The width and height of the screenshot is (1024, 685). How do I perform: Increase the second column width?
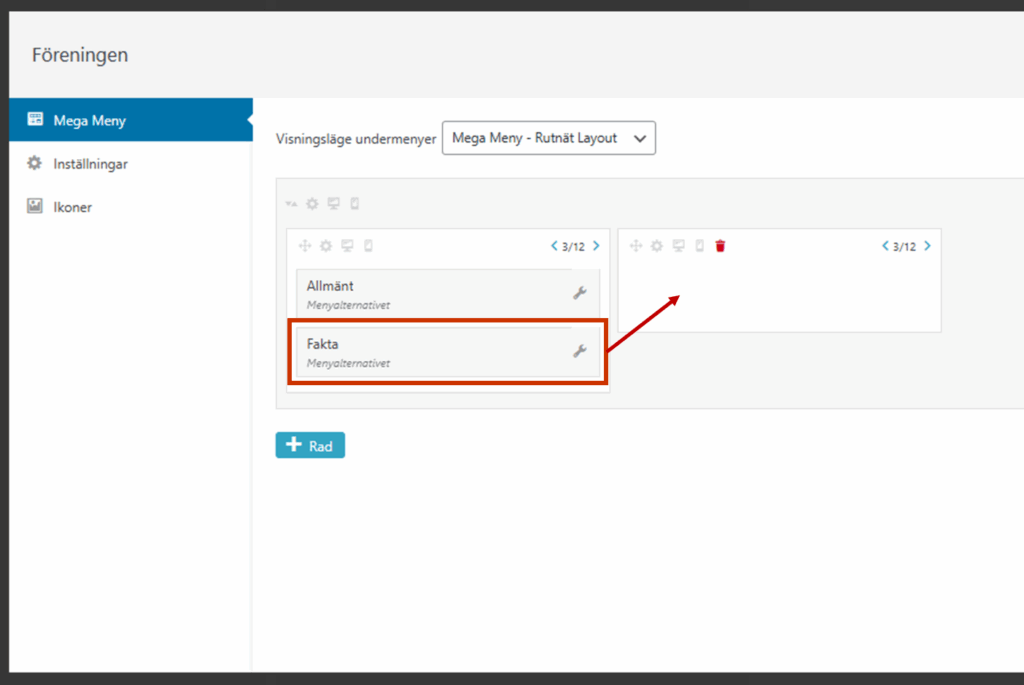928,246
